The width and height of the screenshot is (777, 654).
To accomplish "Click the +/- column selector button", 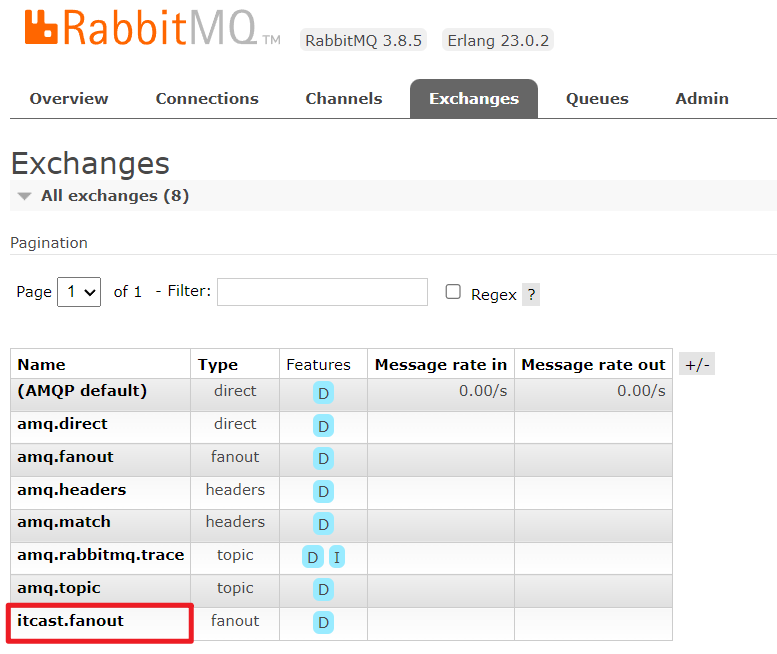I will pos(697,365).
